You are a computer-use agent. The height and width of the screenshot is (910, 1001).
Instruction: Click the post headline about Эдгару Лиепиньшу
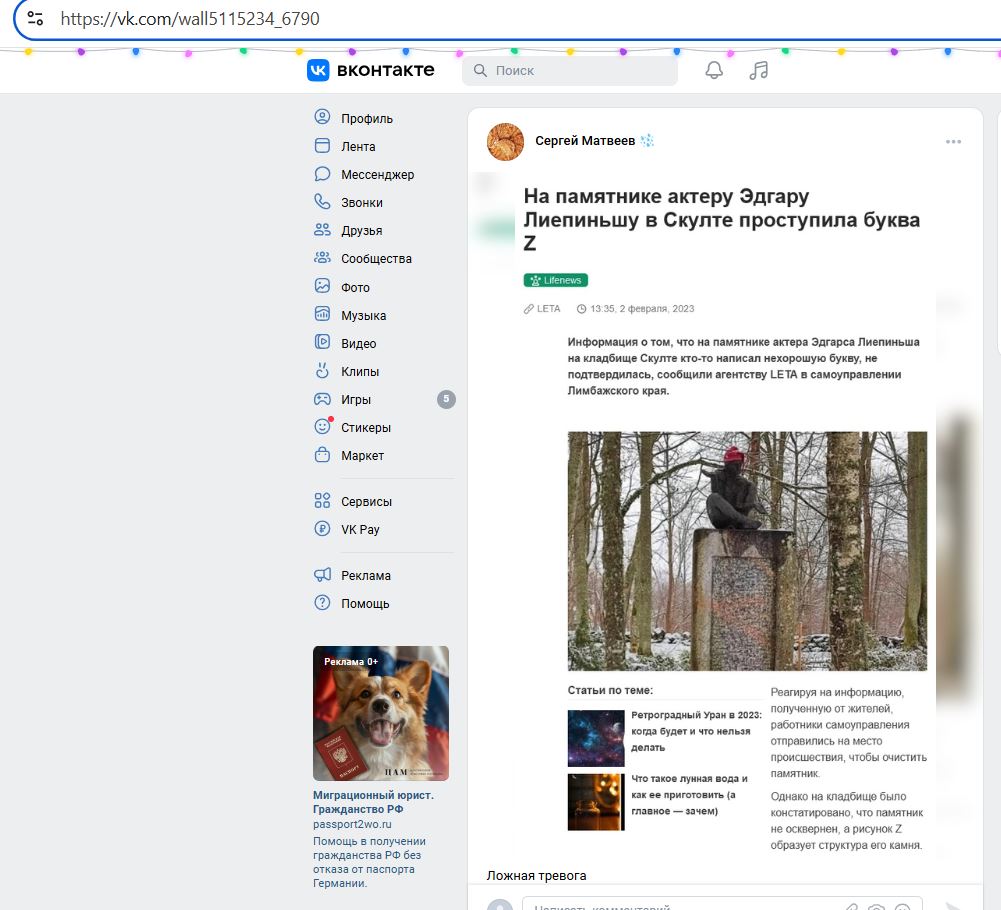721,220
